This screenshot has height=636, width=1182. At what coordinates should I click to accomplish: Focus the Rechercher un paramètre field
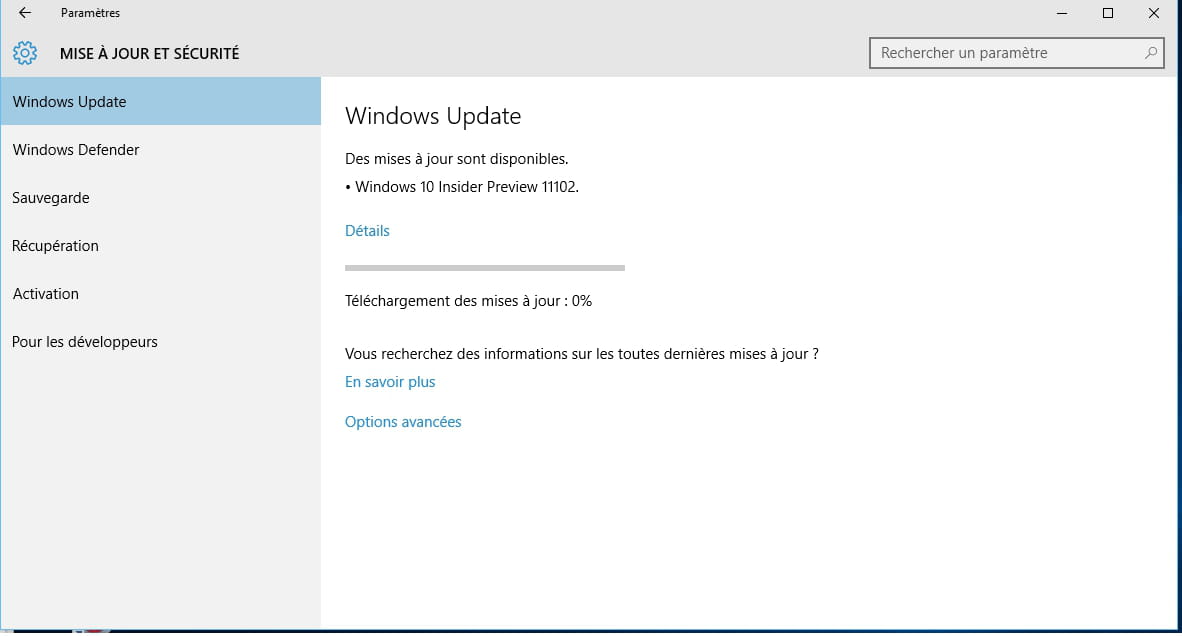1016,54
